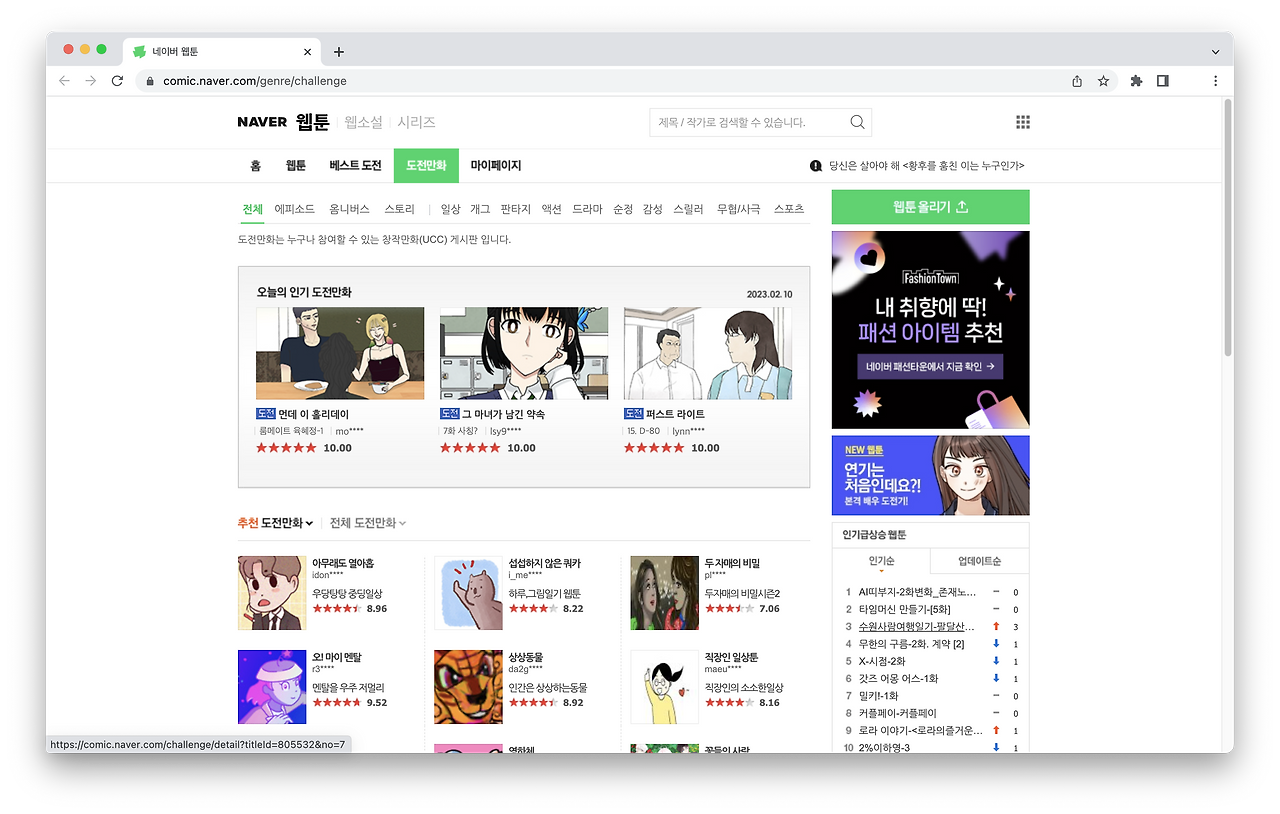Select the 인기순 ranking tab
The image size is (1280, 814).
point(881,561)
